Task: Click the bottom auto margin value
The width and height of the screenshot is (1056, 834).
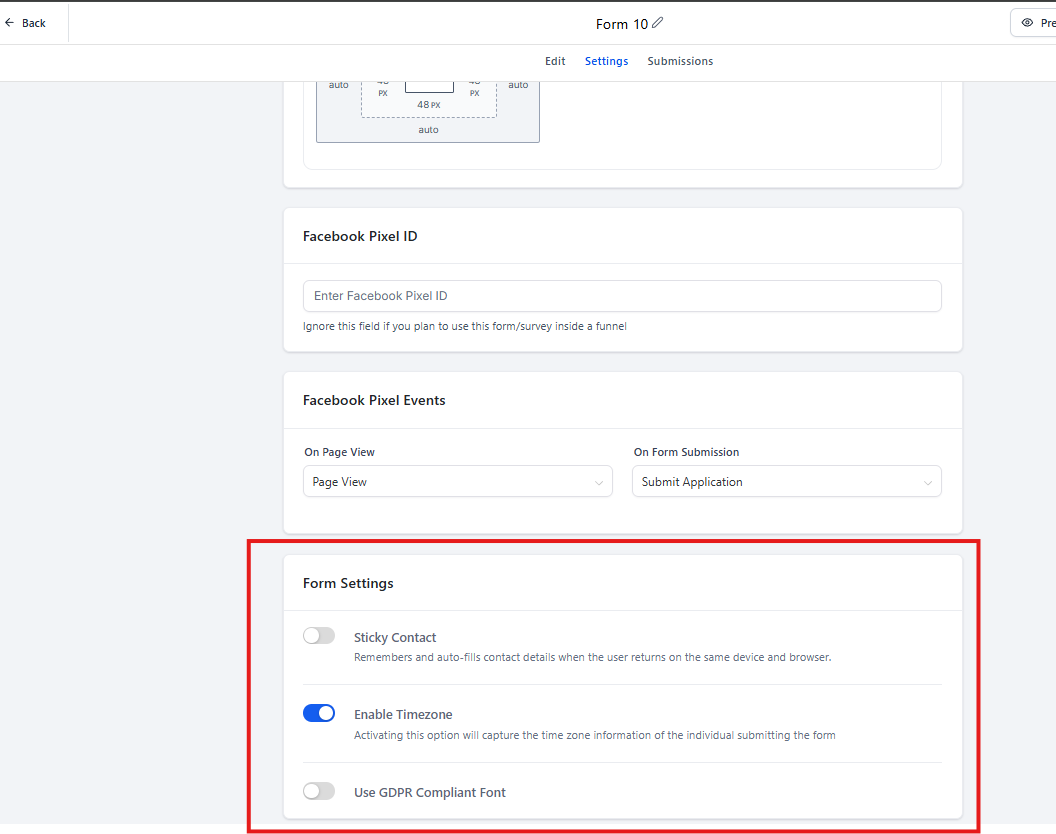Action: (428, 130)
